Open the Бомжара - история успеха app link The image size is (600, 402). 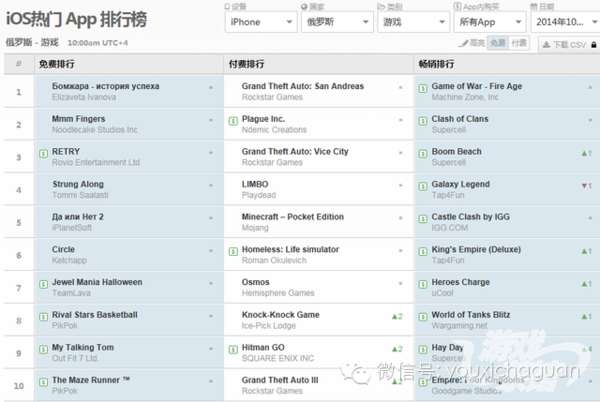106,86
